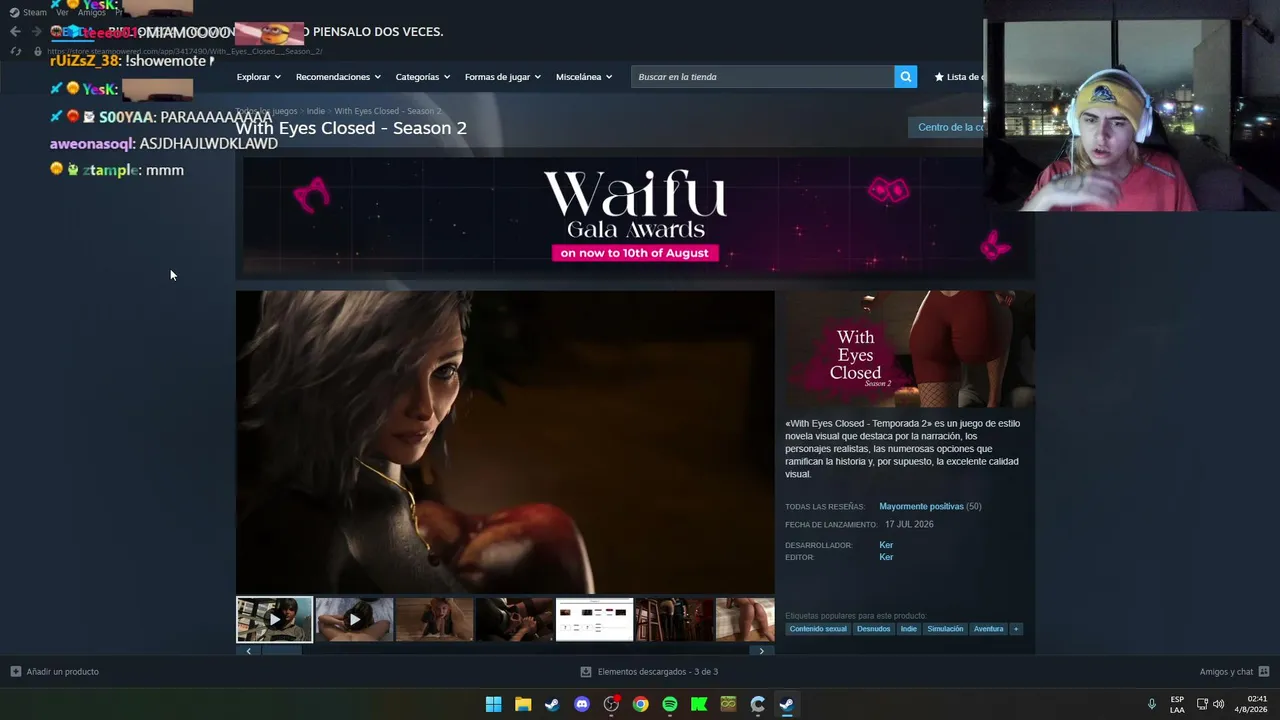The image size is (1280, 720).
Task: Open the editor Ker link
Action: [886, 557]
